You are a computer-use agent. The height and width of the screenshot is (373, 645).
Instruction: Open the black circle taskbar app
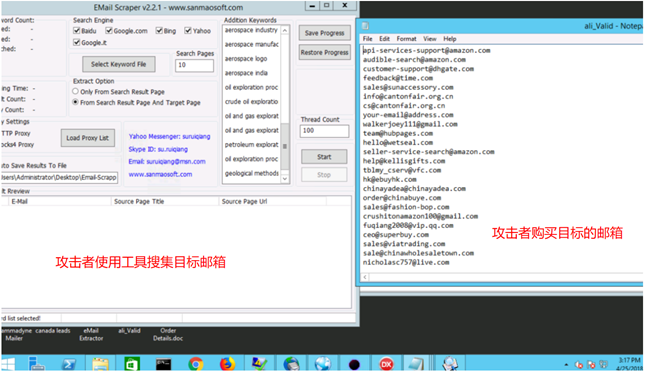(354, 364)
